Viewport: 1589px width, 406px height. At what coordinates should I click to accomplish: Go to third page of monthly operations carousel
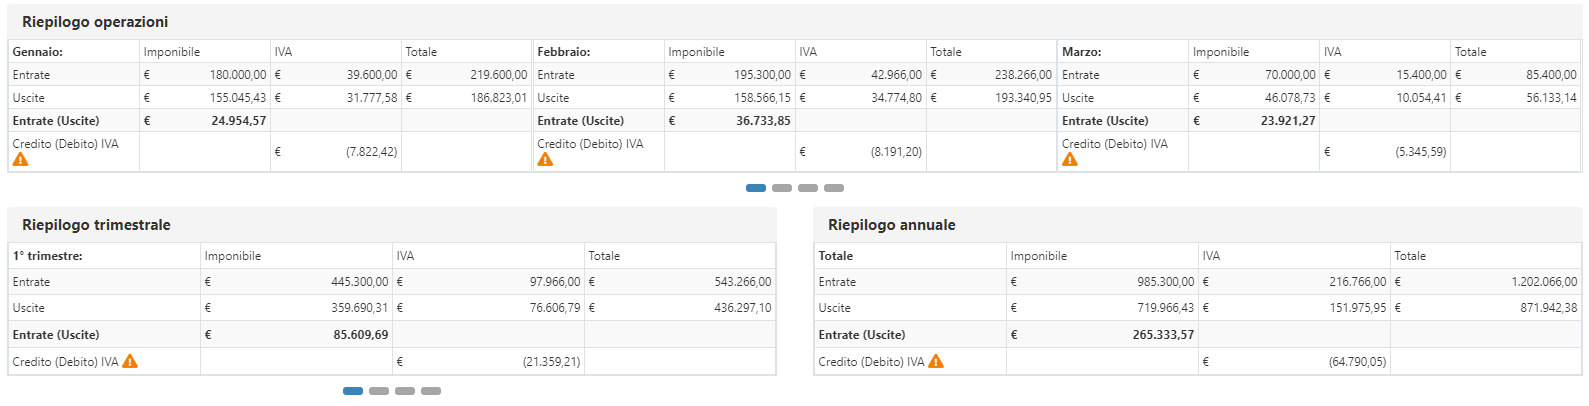pyautogui.click(x=808, y=188)
